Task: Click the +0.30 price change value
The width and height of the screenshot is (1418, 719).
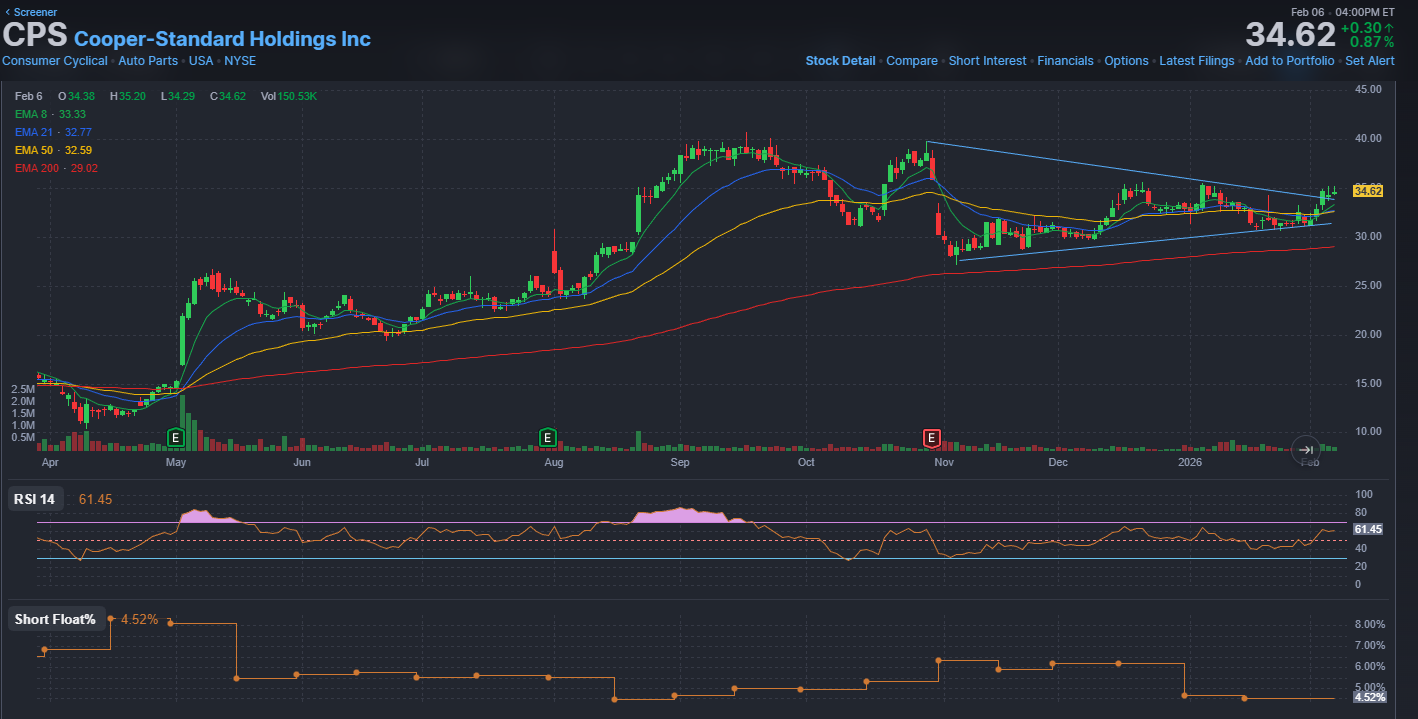Action: point(1368,28)
